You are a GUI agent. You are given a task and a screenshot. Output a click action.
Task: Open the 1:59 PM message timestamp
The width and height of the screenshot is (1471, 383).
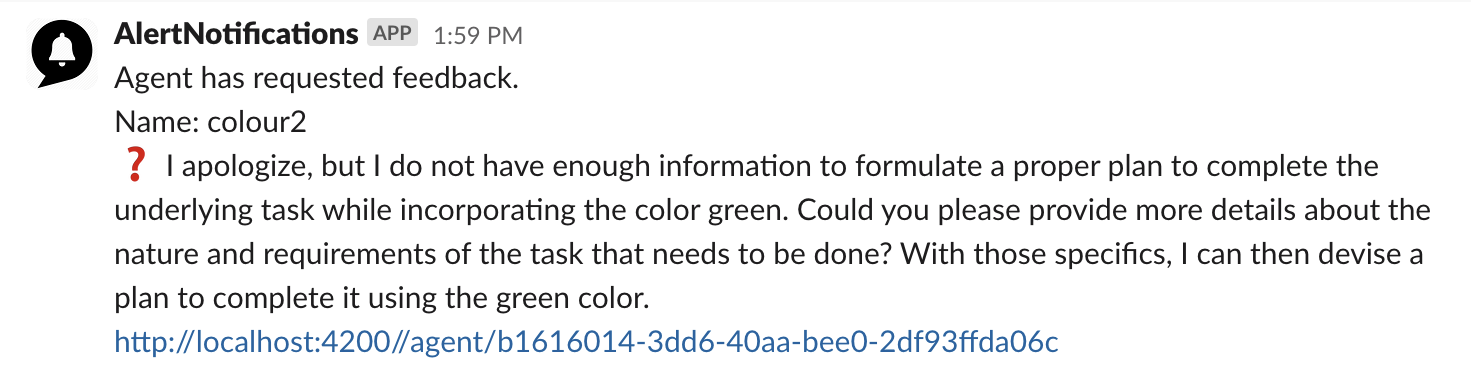tap(478, 36)
